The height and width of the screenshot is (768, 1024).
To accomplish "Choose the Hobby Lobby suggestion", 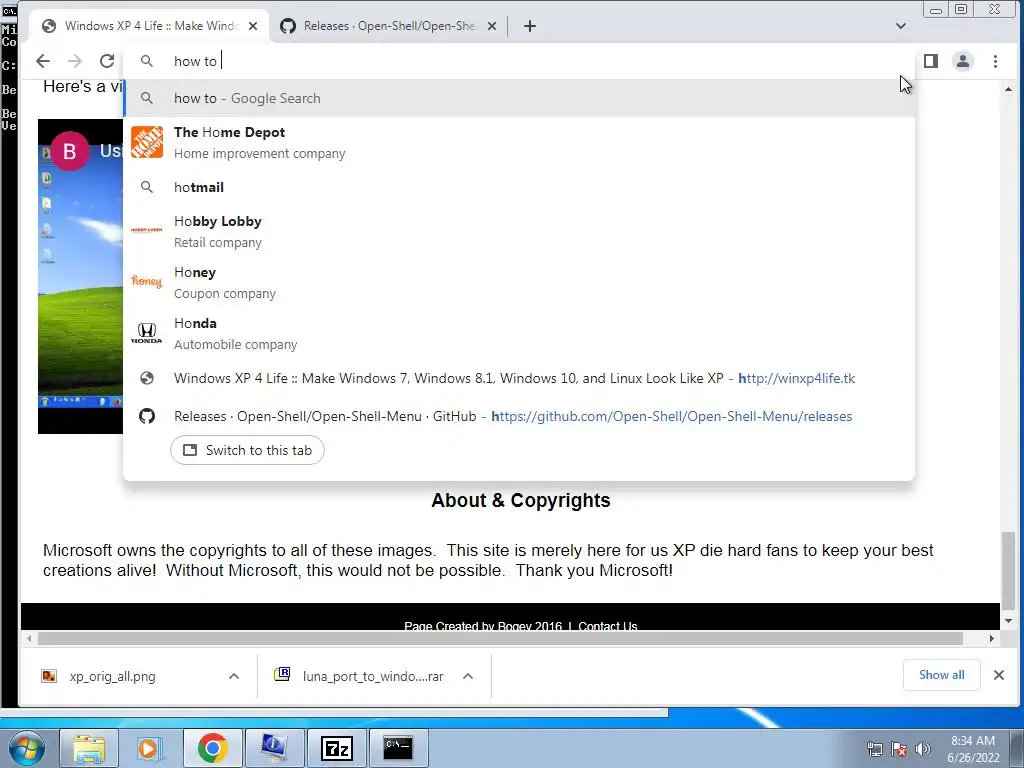I will click(x=519, y=231).
